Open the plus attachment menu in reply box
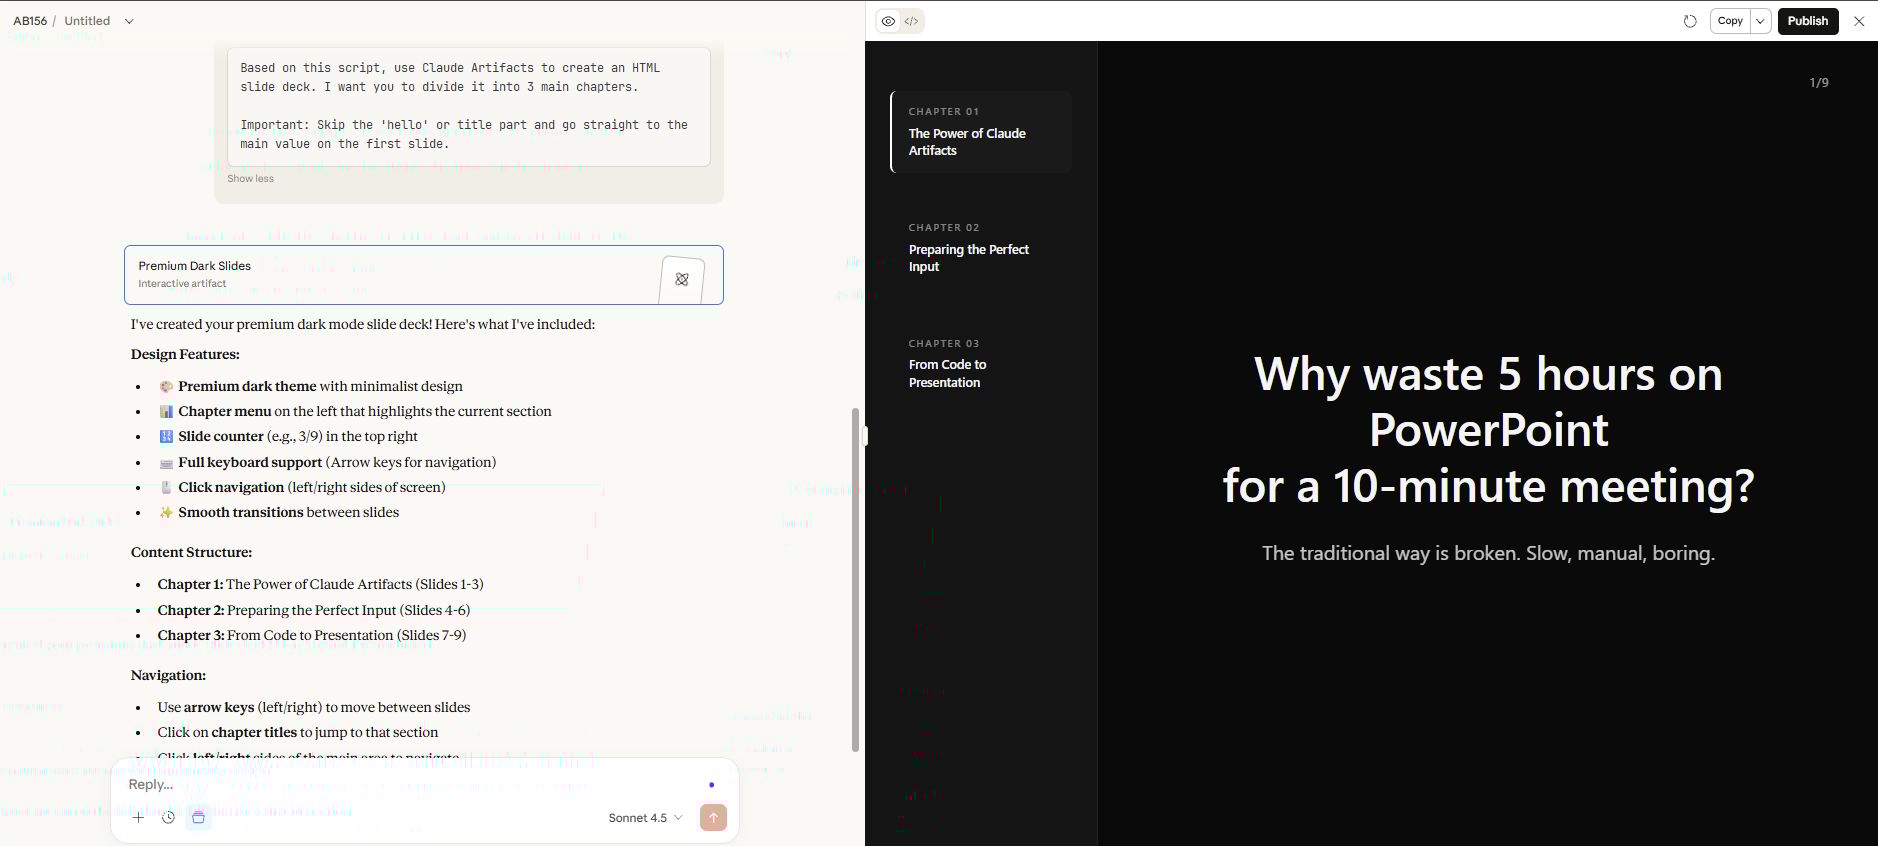The image size is (1878, 846). click(139, 817)
